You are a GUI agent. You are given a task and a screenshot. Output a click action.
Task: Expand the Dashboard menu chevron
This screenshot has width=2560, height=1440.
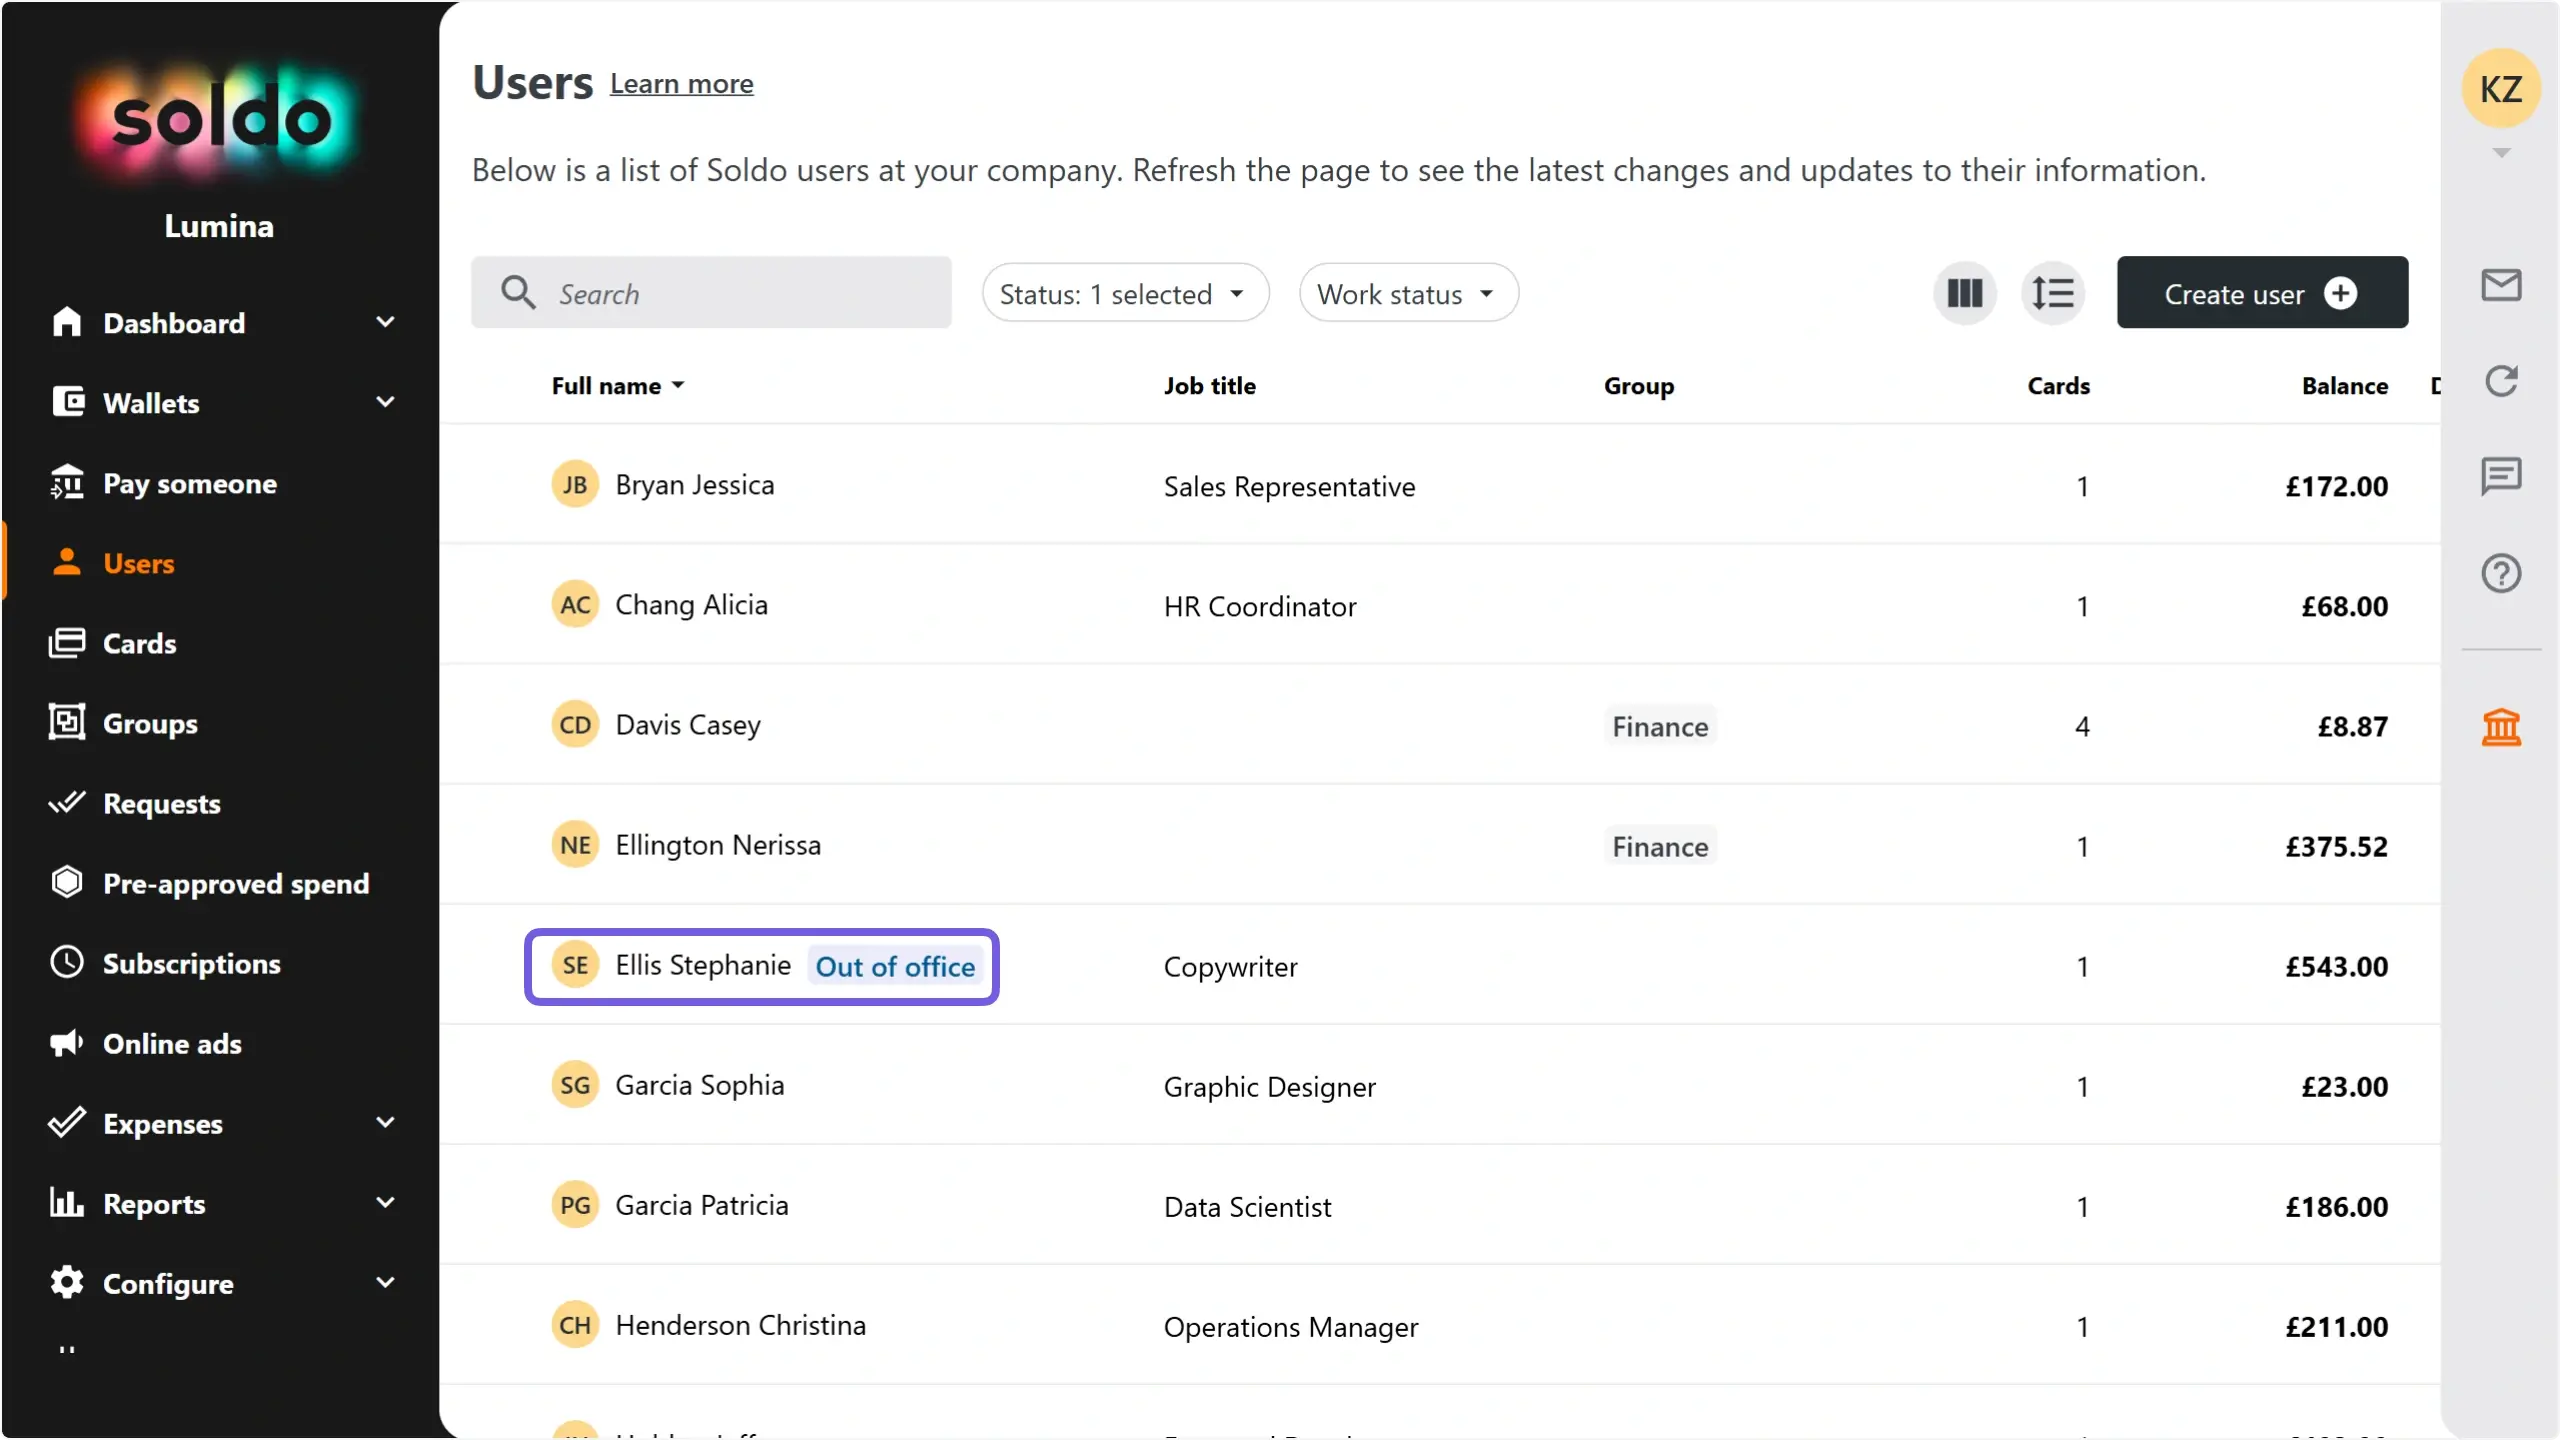pyautogui.click(x=385, y=322)
